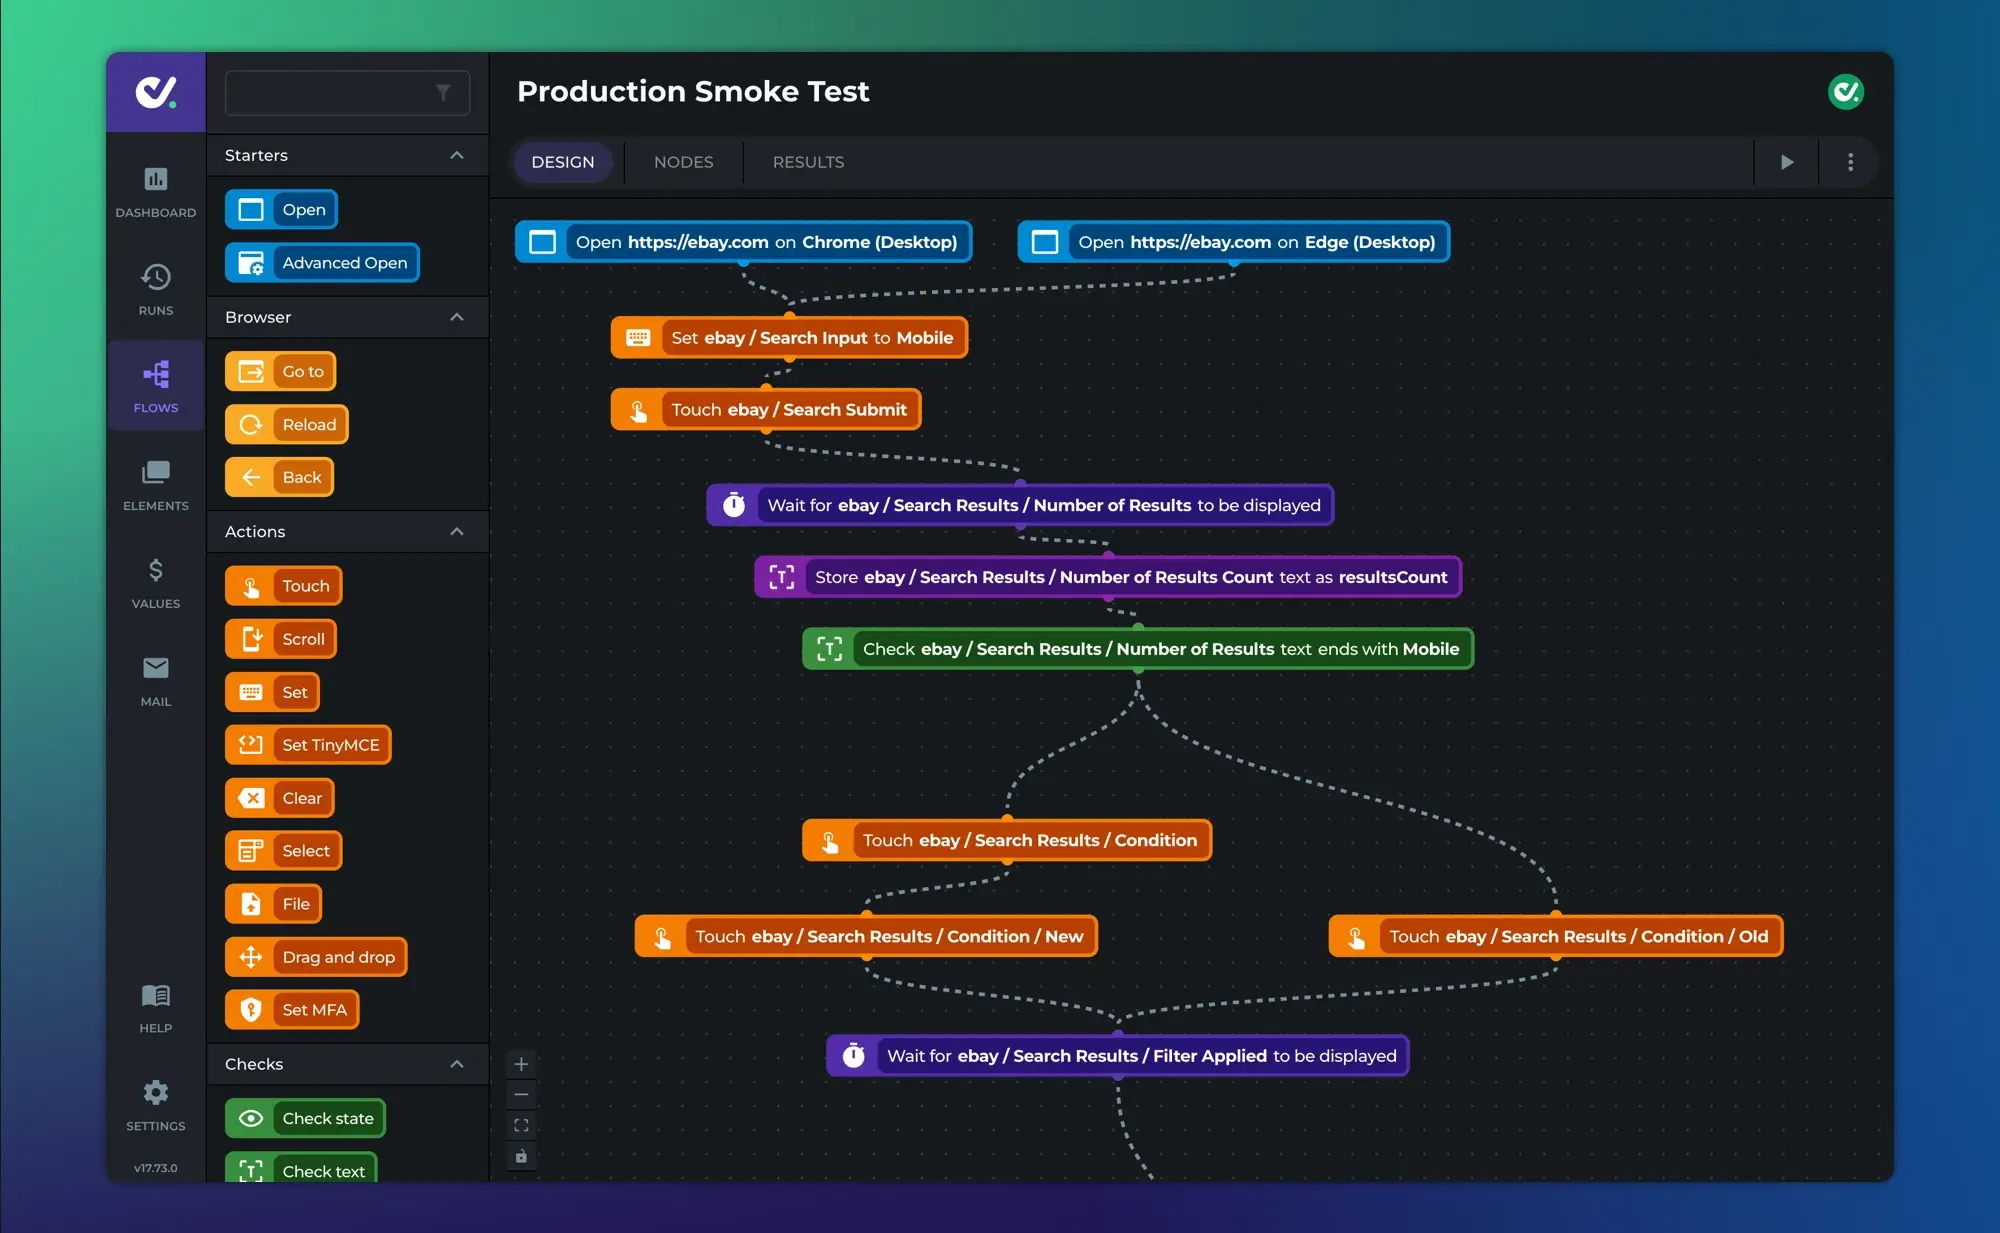Select the Scroll action block
Viewport: 2000px width, 1233px height.
click(x=281, y=639)
